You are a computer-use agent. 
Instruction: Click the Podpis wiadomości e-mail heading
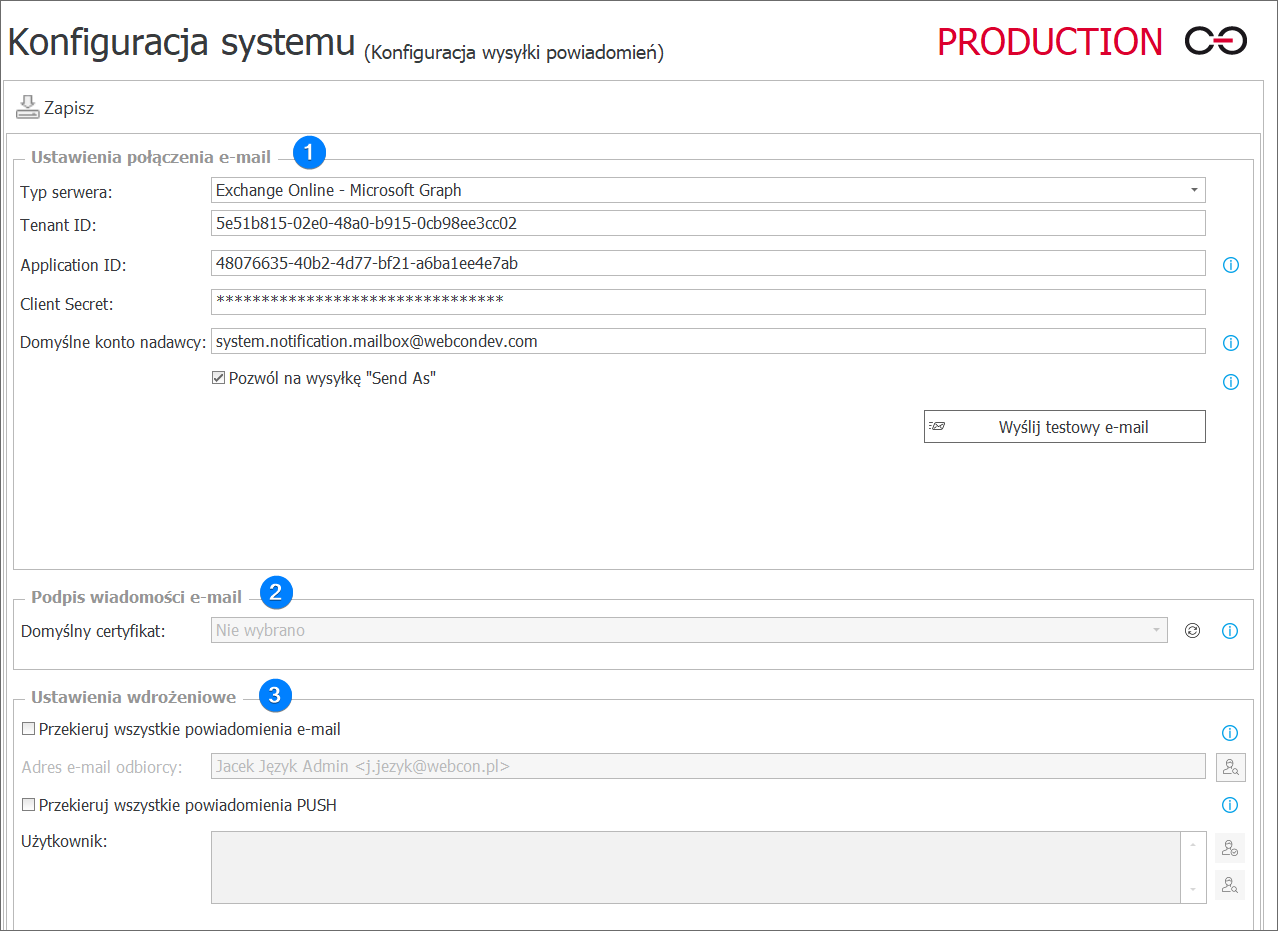136,597
